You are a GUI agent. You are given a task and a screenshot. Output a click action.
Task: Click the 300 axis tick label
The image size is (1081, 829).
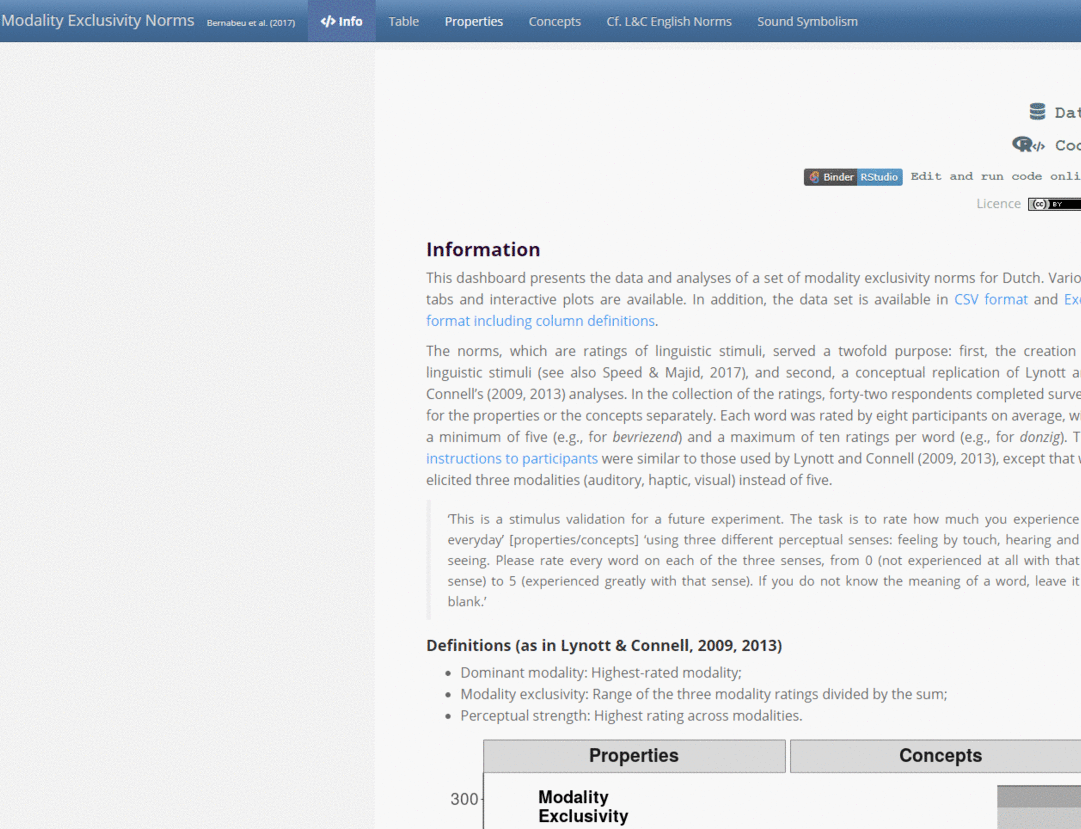[464, 799]
